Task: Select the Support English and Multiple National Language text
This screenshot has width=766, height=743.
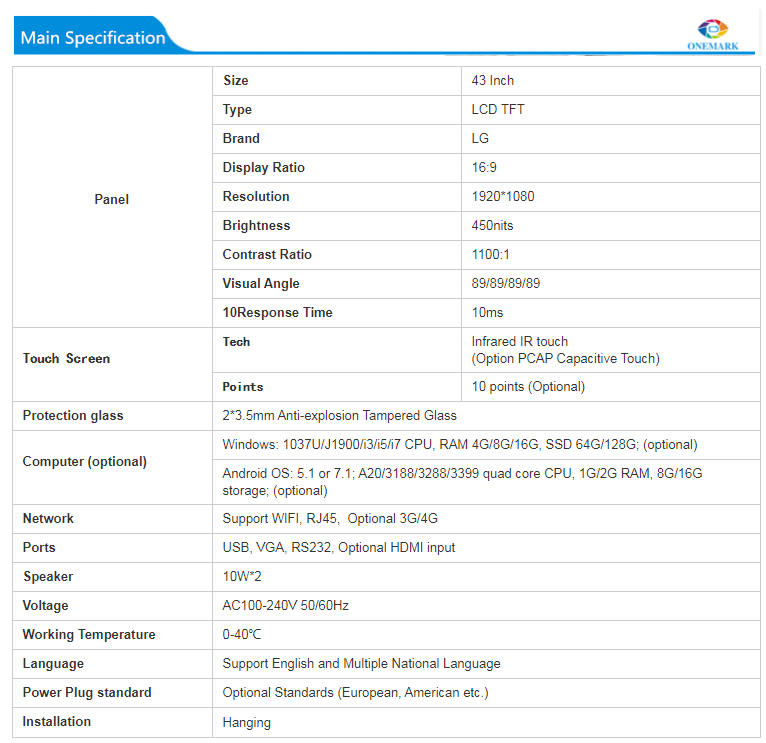Action: [x=361, y=664]
